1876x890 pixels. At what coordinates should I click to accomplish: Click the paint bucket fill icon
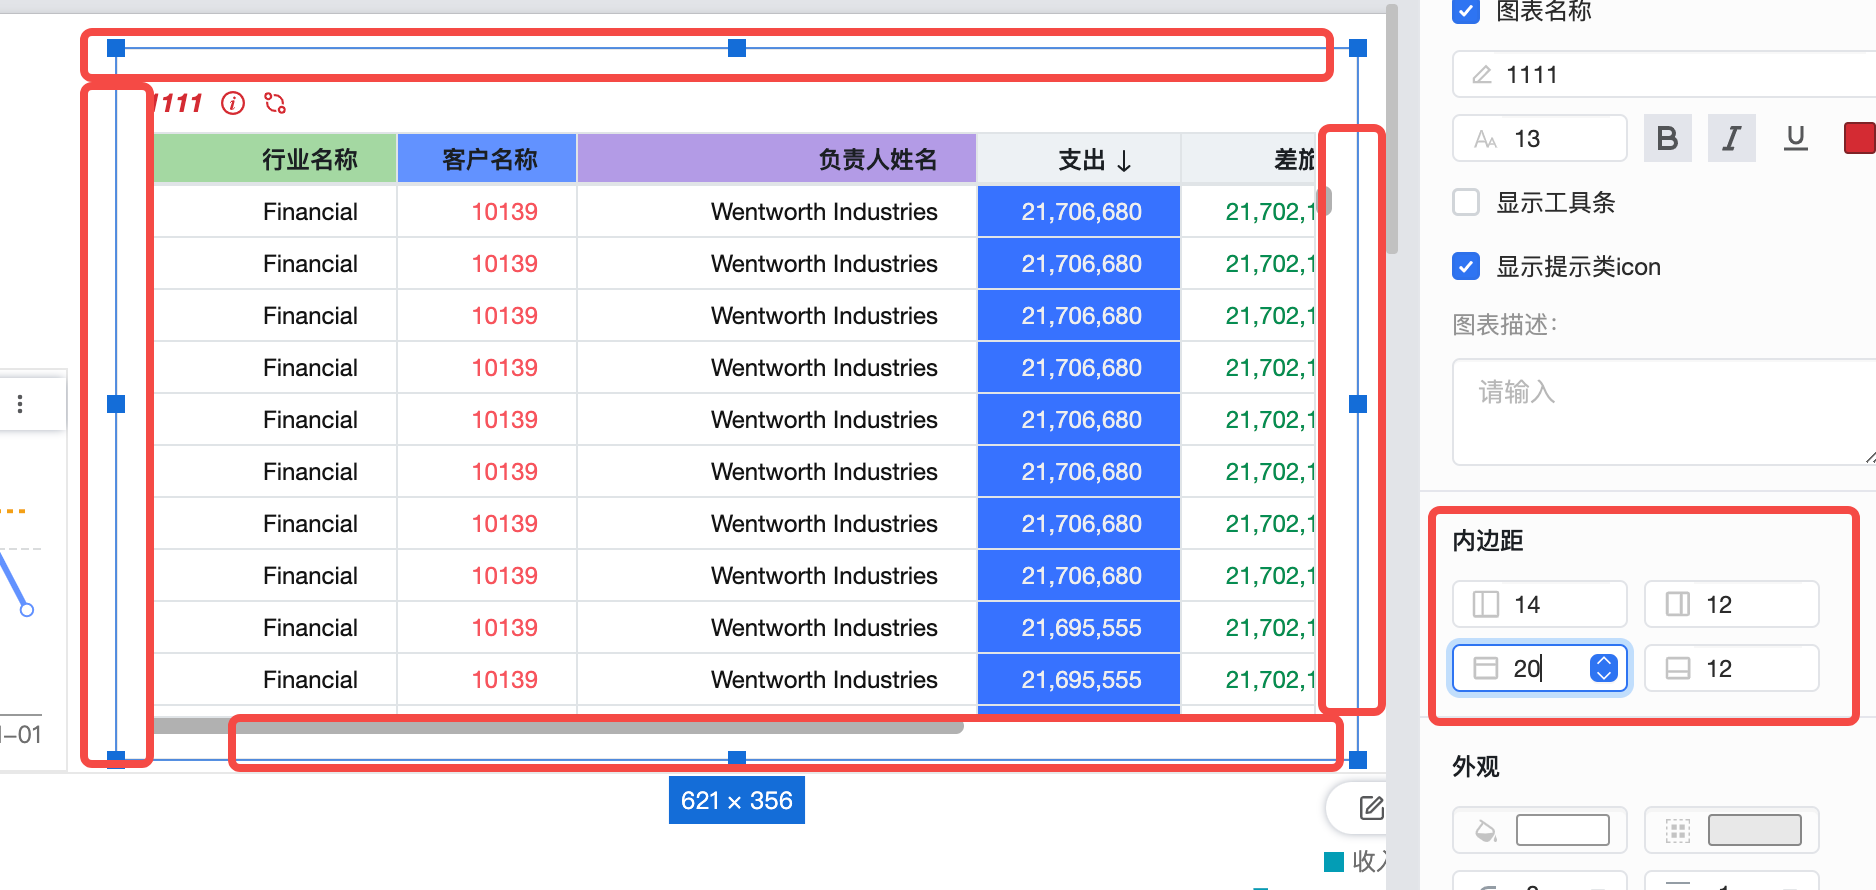point(1486,831)
